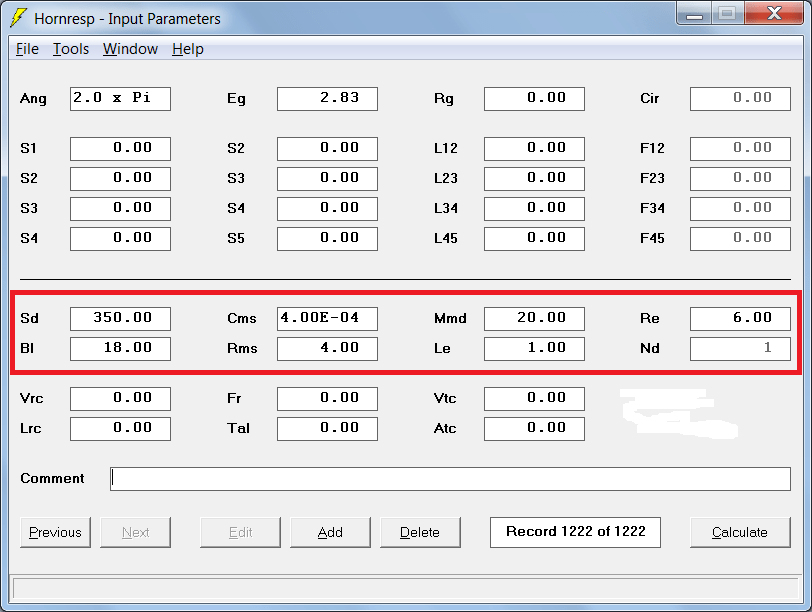
Task: Click the Record 1222 of 1222 box
Action: coord(575,532)
